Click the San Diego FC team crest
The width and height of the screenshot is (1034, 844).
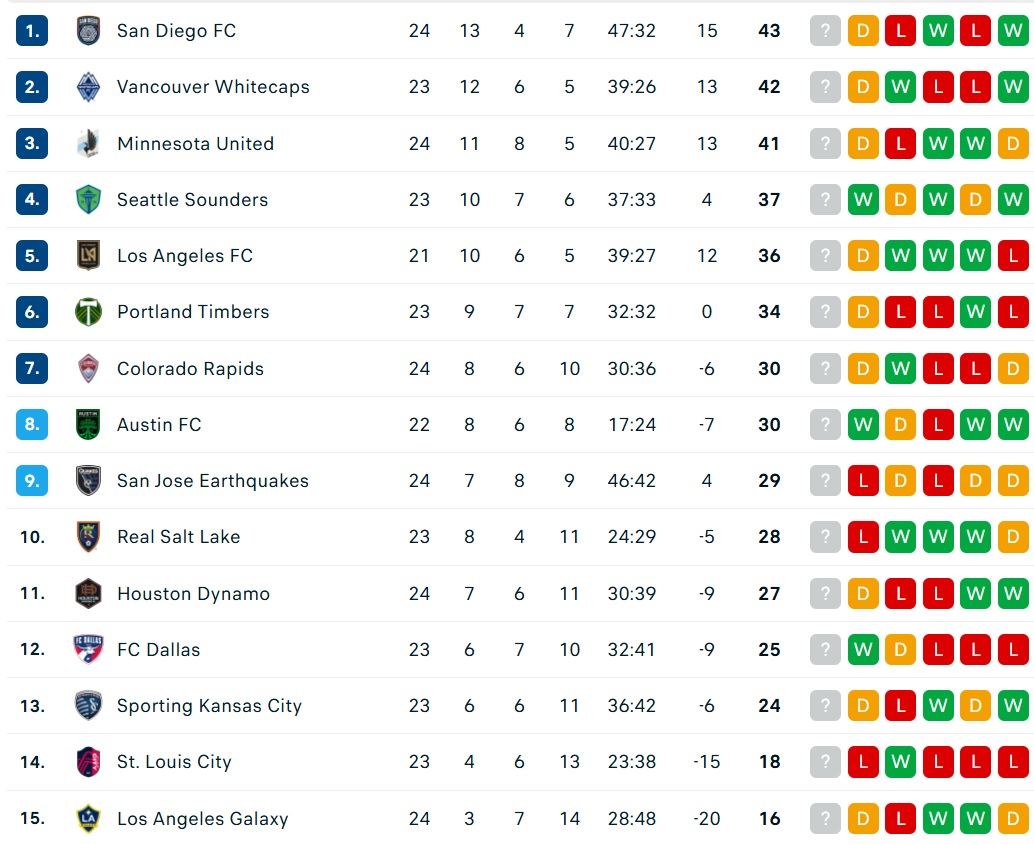(88, 31)
